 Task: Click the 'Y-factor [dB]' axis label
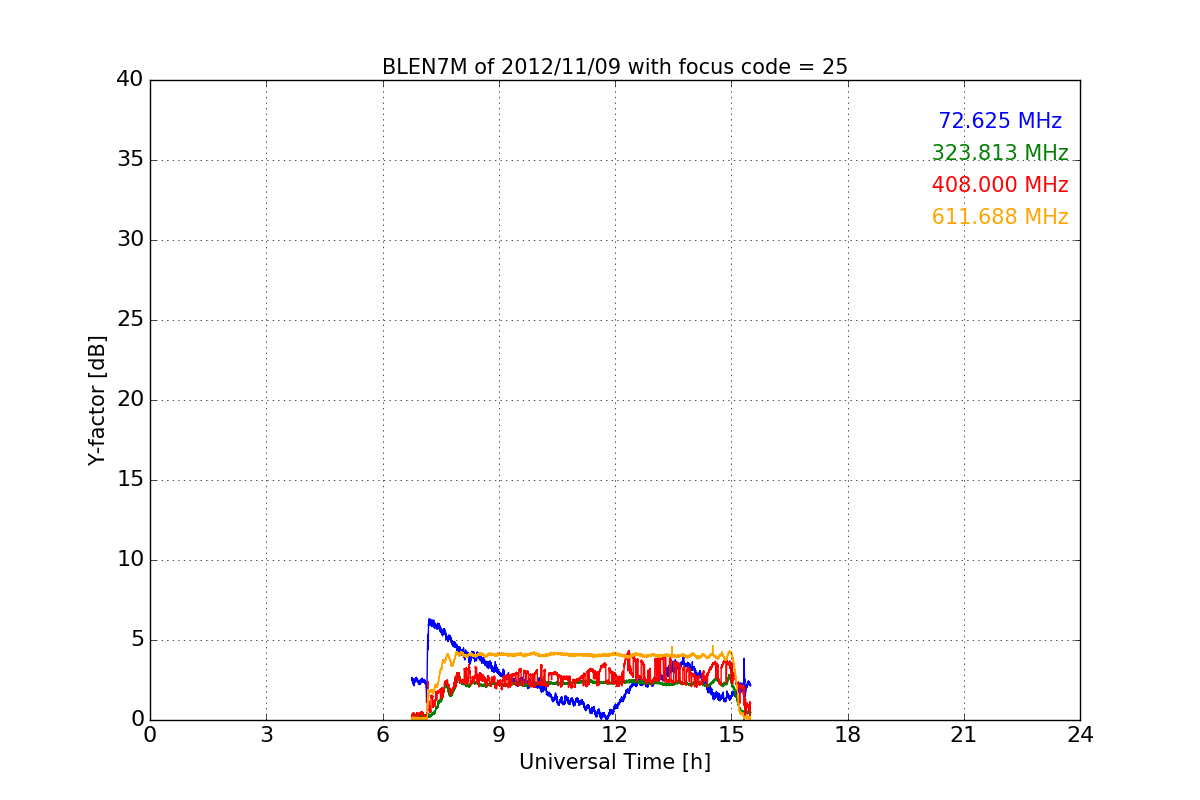(97, 400)
